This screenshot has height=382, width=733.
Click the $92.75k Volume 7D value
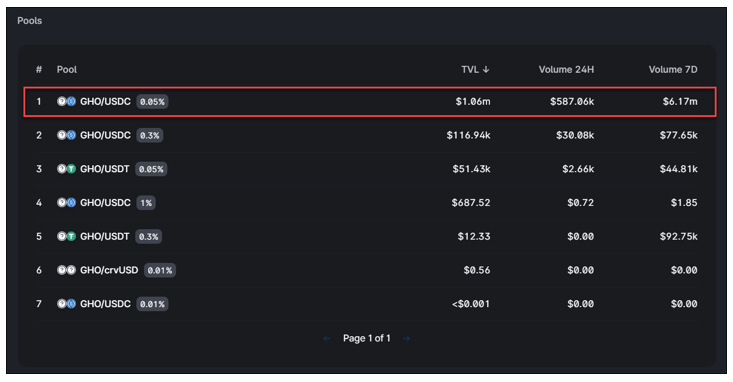(678, 236)
